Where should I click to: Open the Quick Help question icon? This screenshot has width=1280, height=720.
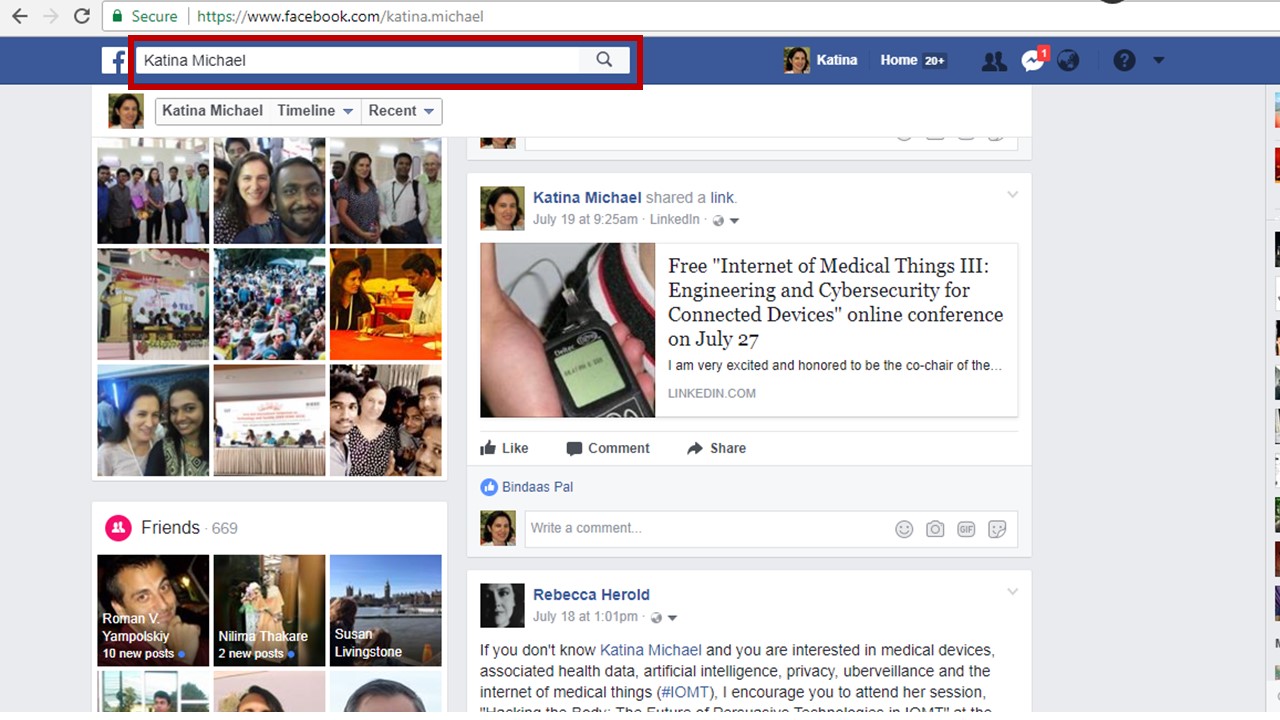coord(1125,61)
